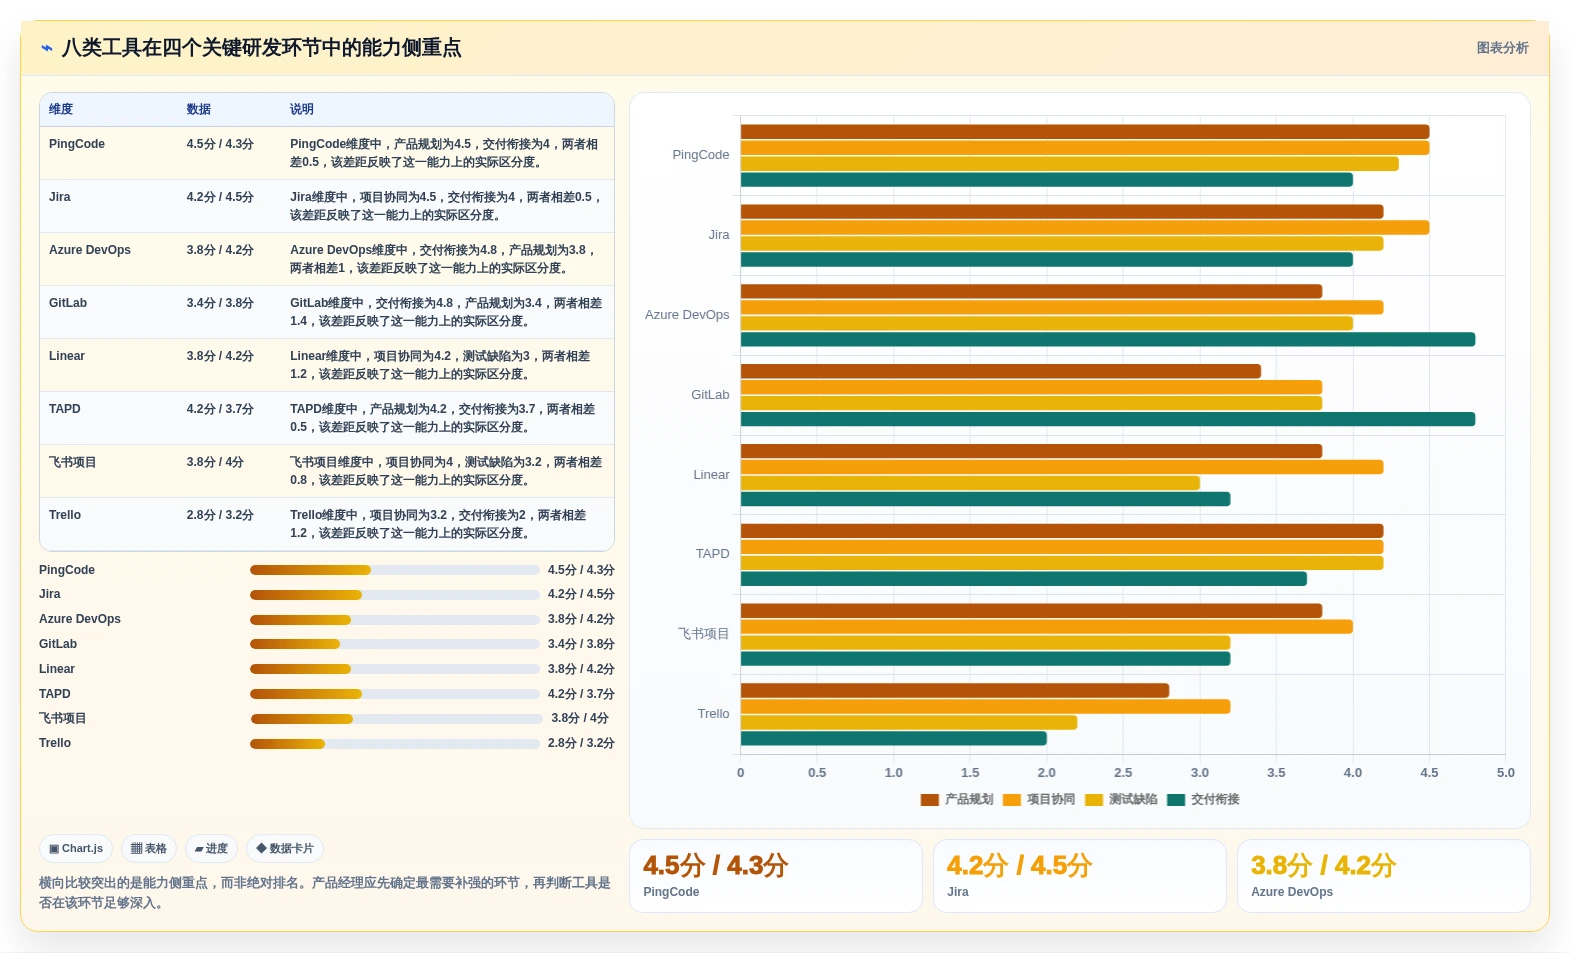Click the dark orange 产品规划 bar for Trello
Screen dimensions: 1570x953
click(955, 691)
